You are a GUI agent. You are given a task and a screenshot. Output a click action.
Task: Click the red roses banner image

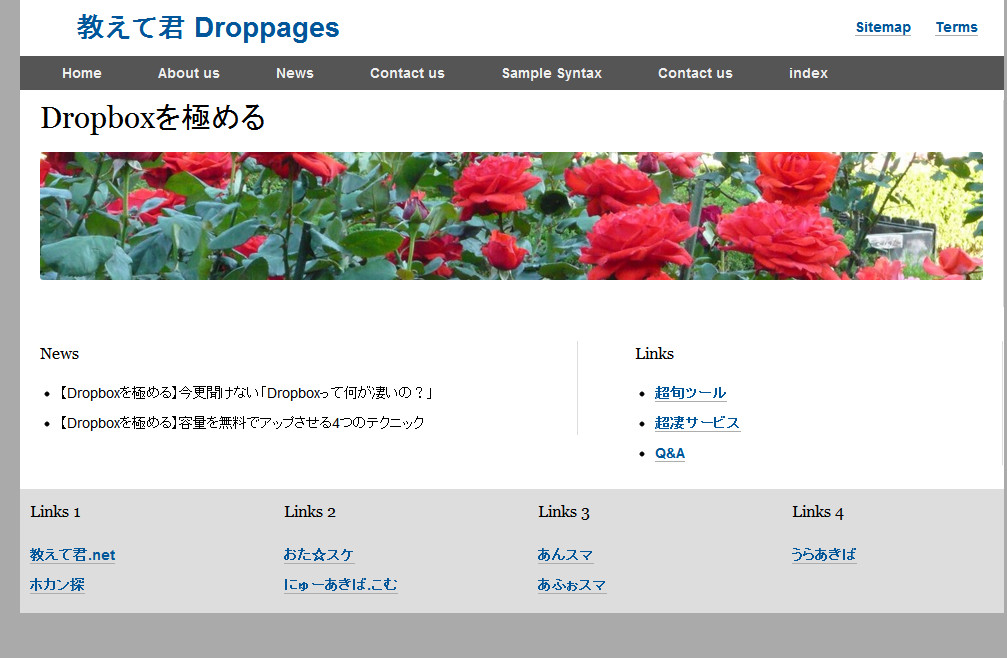click(511, 216)
